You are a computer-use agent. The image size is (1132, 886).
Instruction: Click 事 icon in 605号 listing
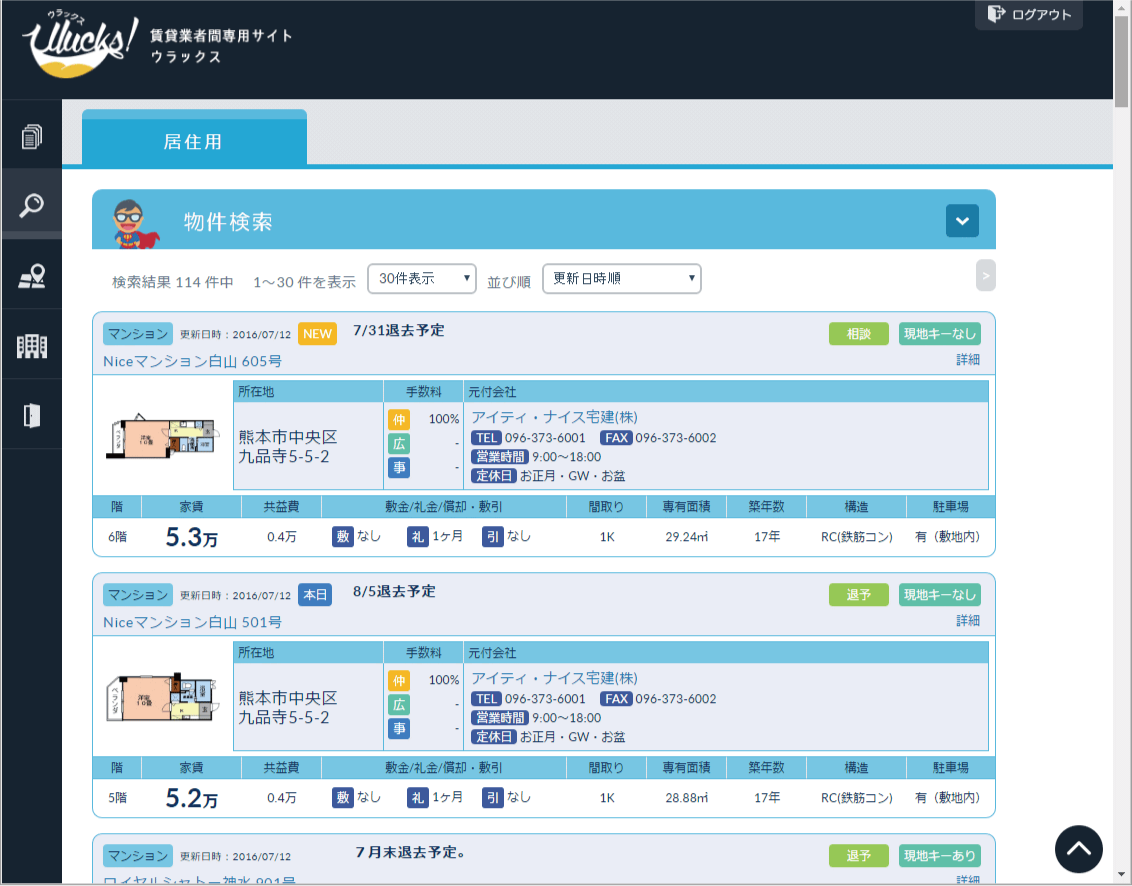click(x=399, y=467)
